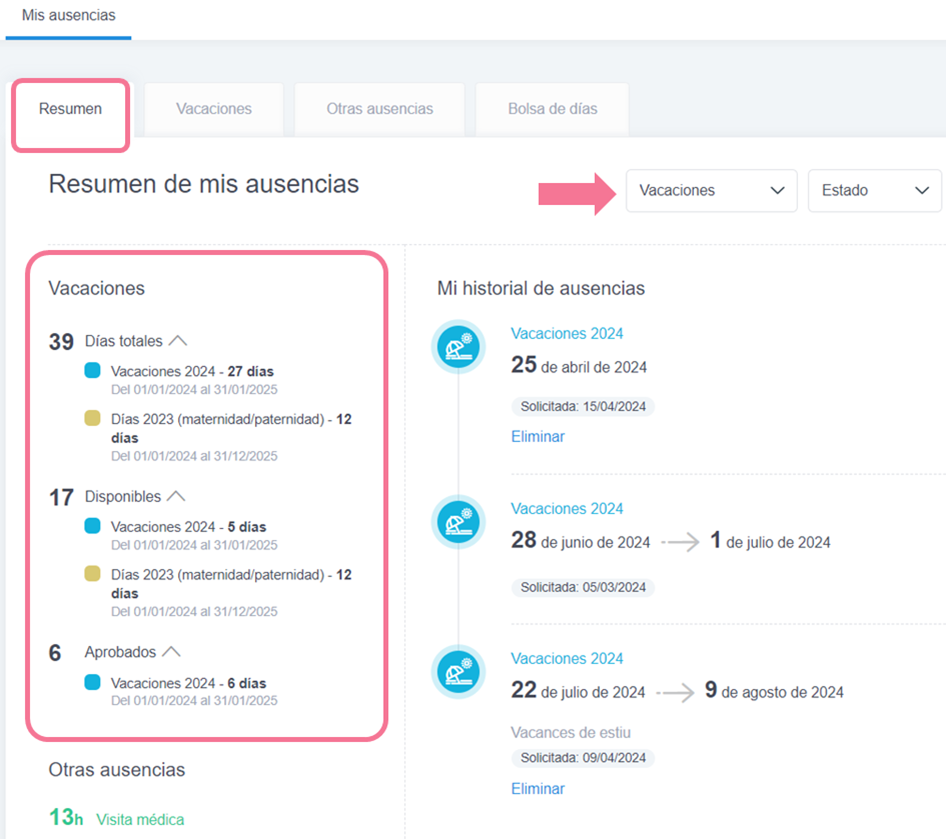
Task: Collapse the Disponibles section
Action: tap(176, 496)
